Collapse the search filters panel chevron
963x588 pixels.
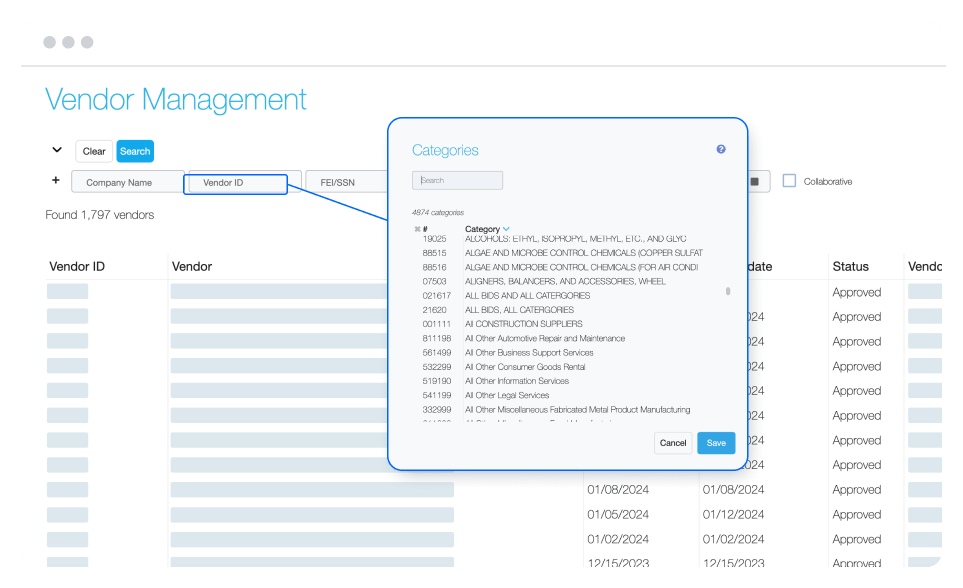56,149
